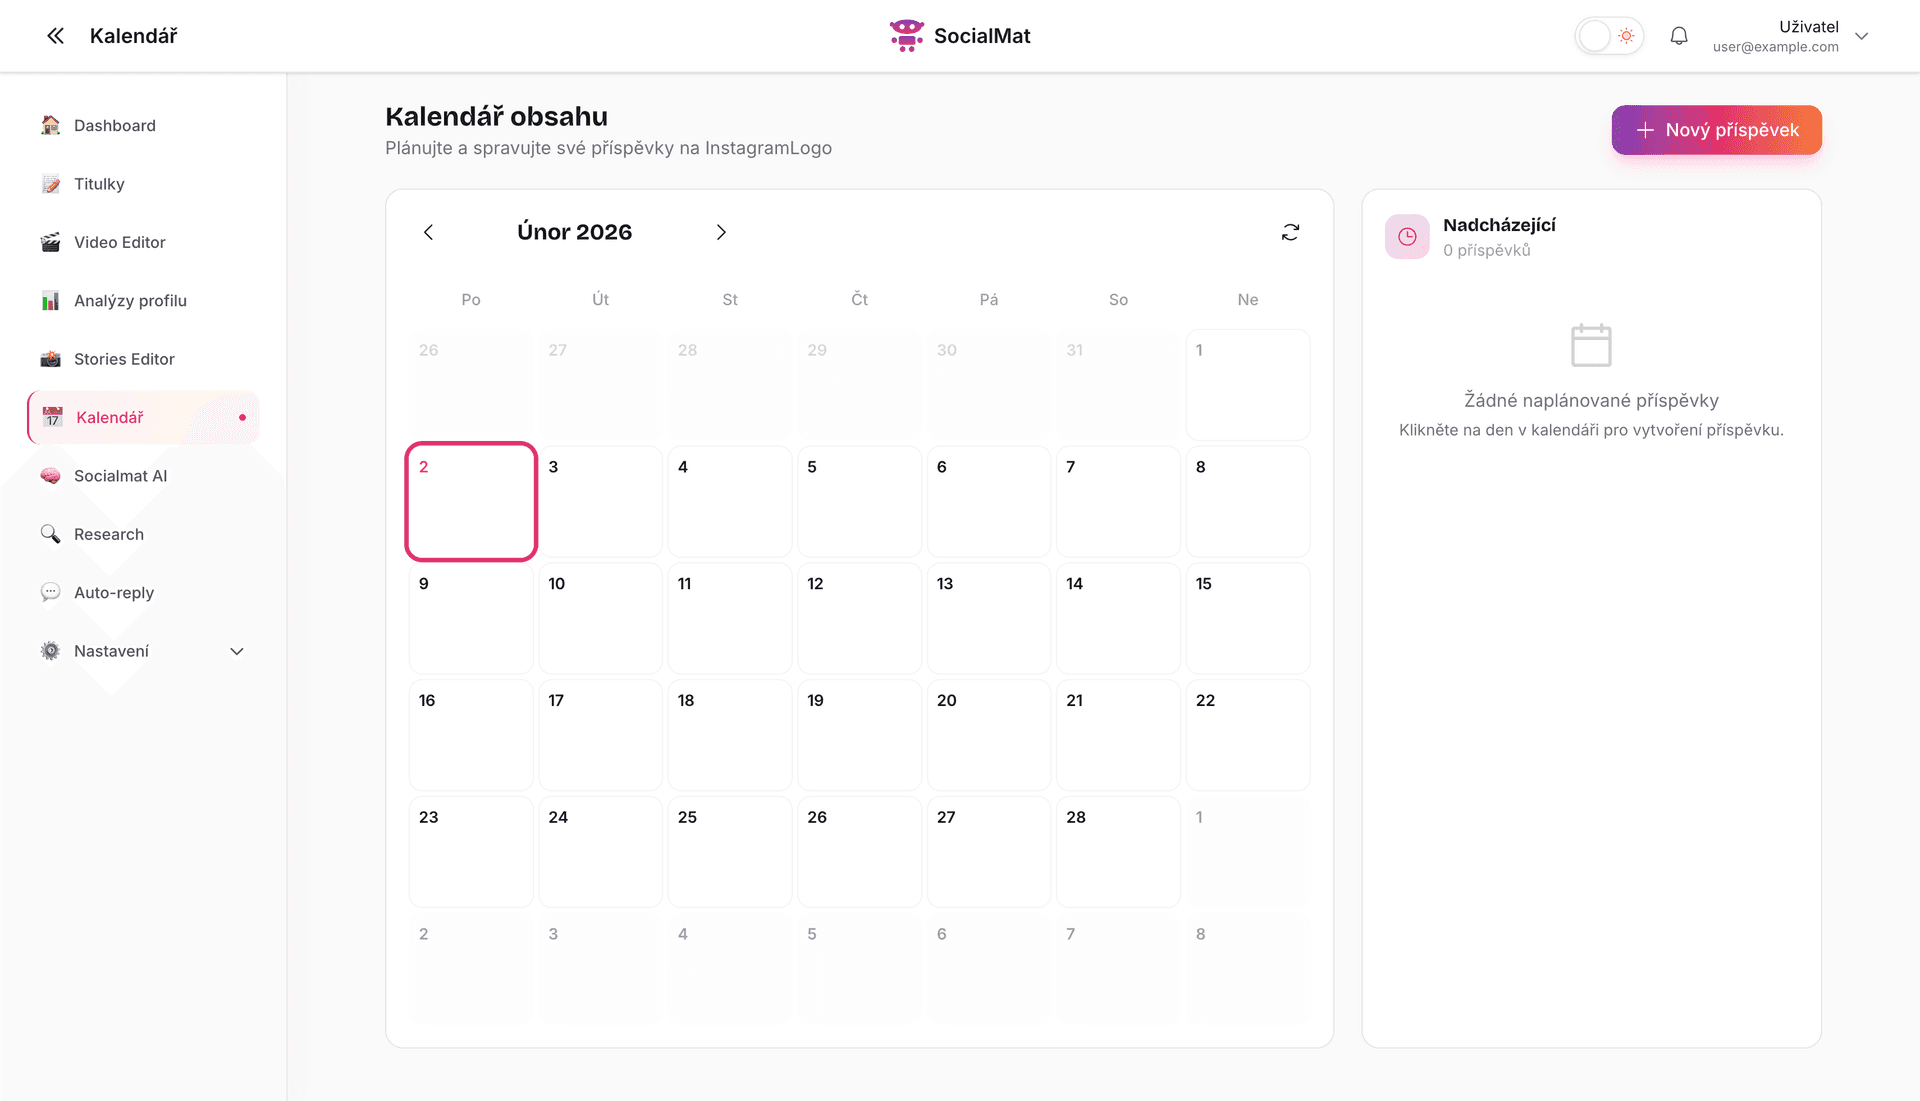Collapse the sidebar with double-chevron icon
1920x1101 pixels.
pos(55,36)
